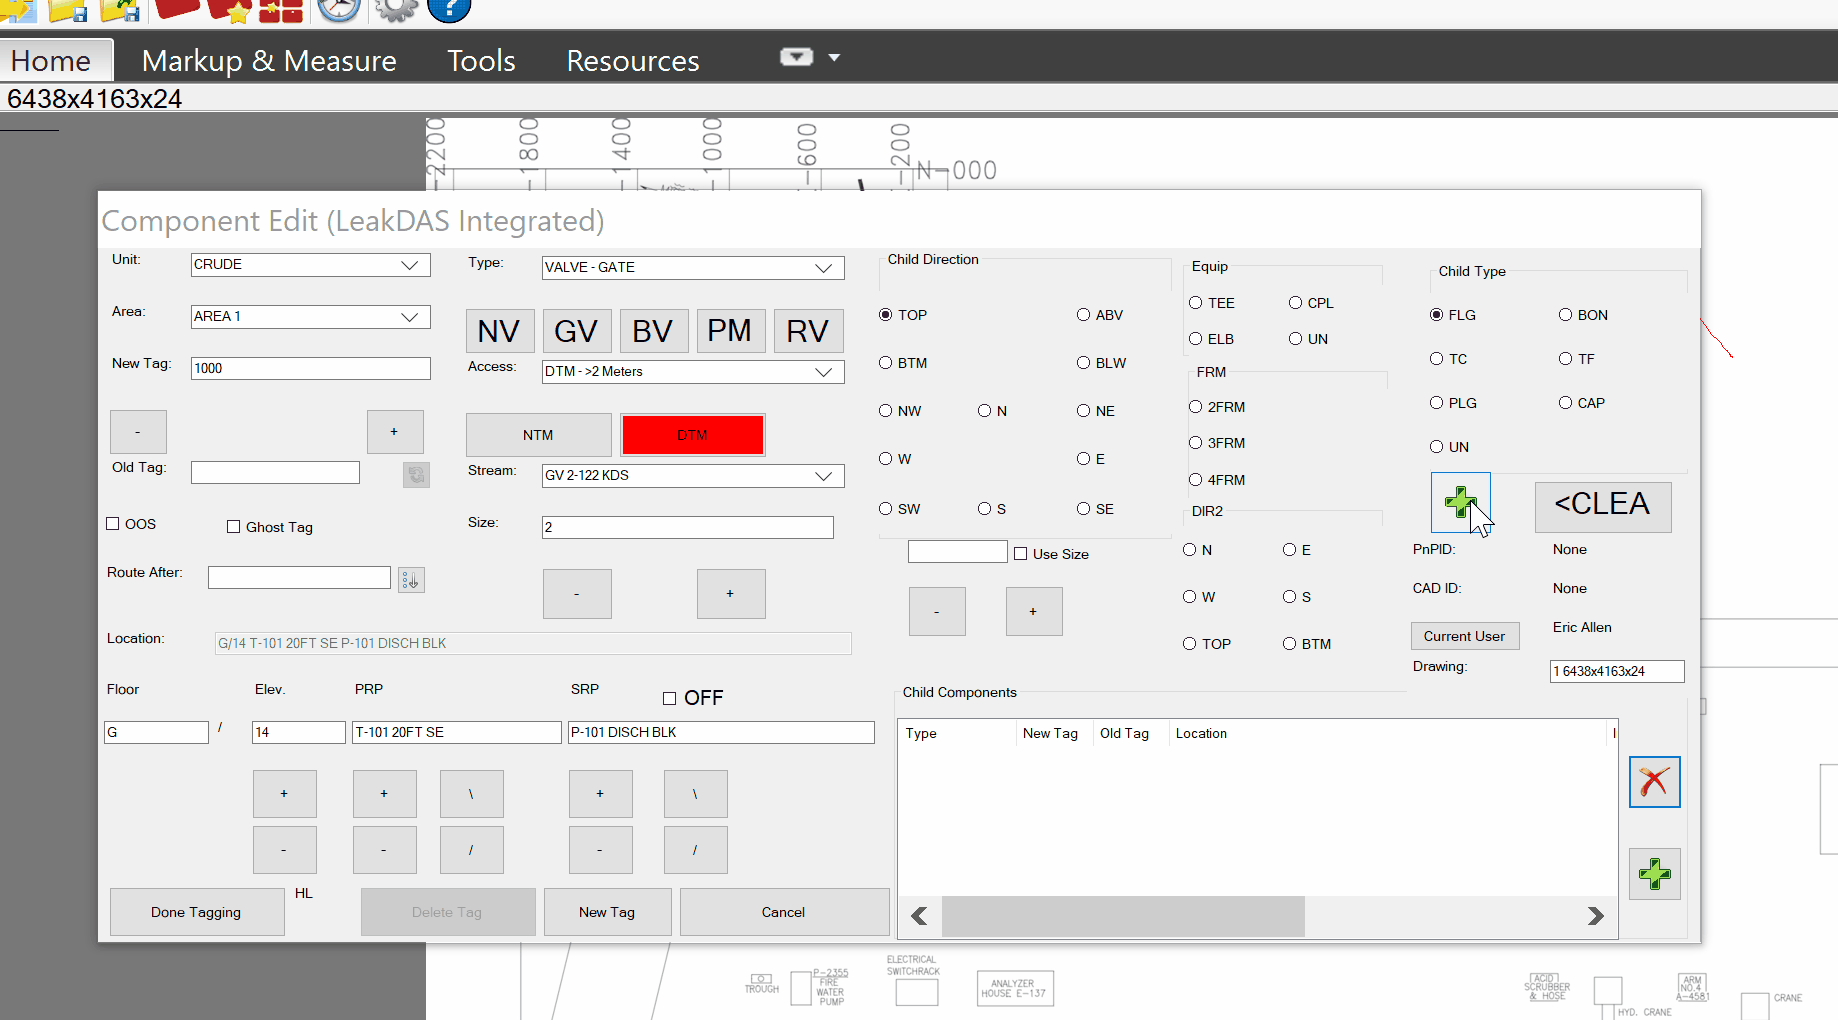Click into the New Tag field showing 1000
1838x1020 pixels.
click(x=310, y=369)
